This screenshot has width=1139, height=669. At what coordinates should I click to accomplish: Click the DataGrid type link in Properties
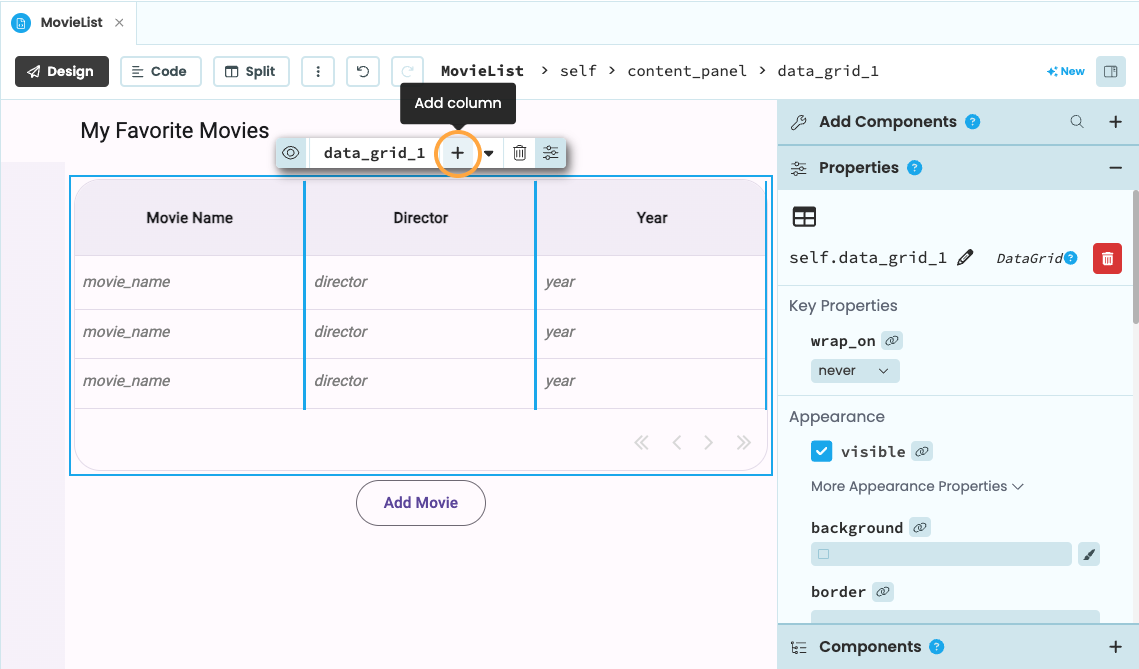click(x=1030, y=257)
